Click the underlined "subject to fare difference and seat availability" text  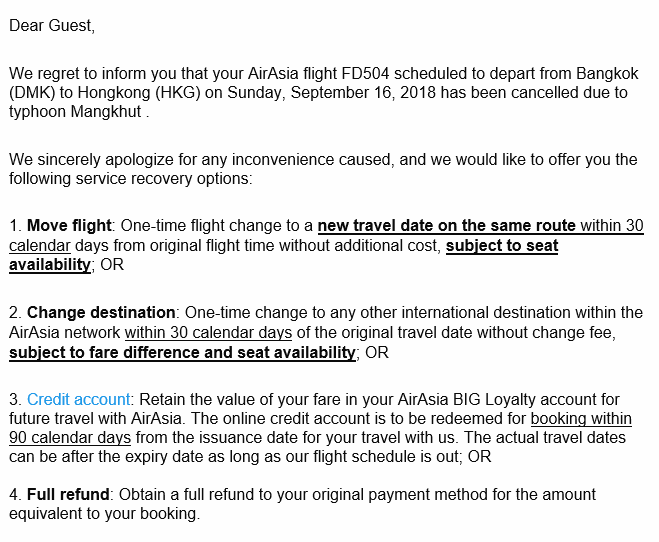(182, 352)
